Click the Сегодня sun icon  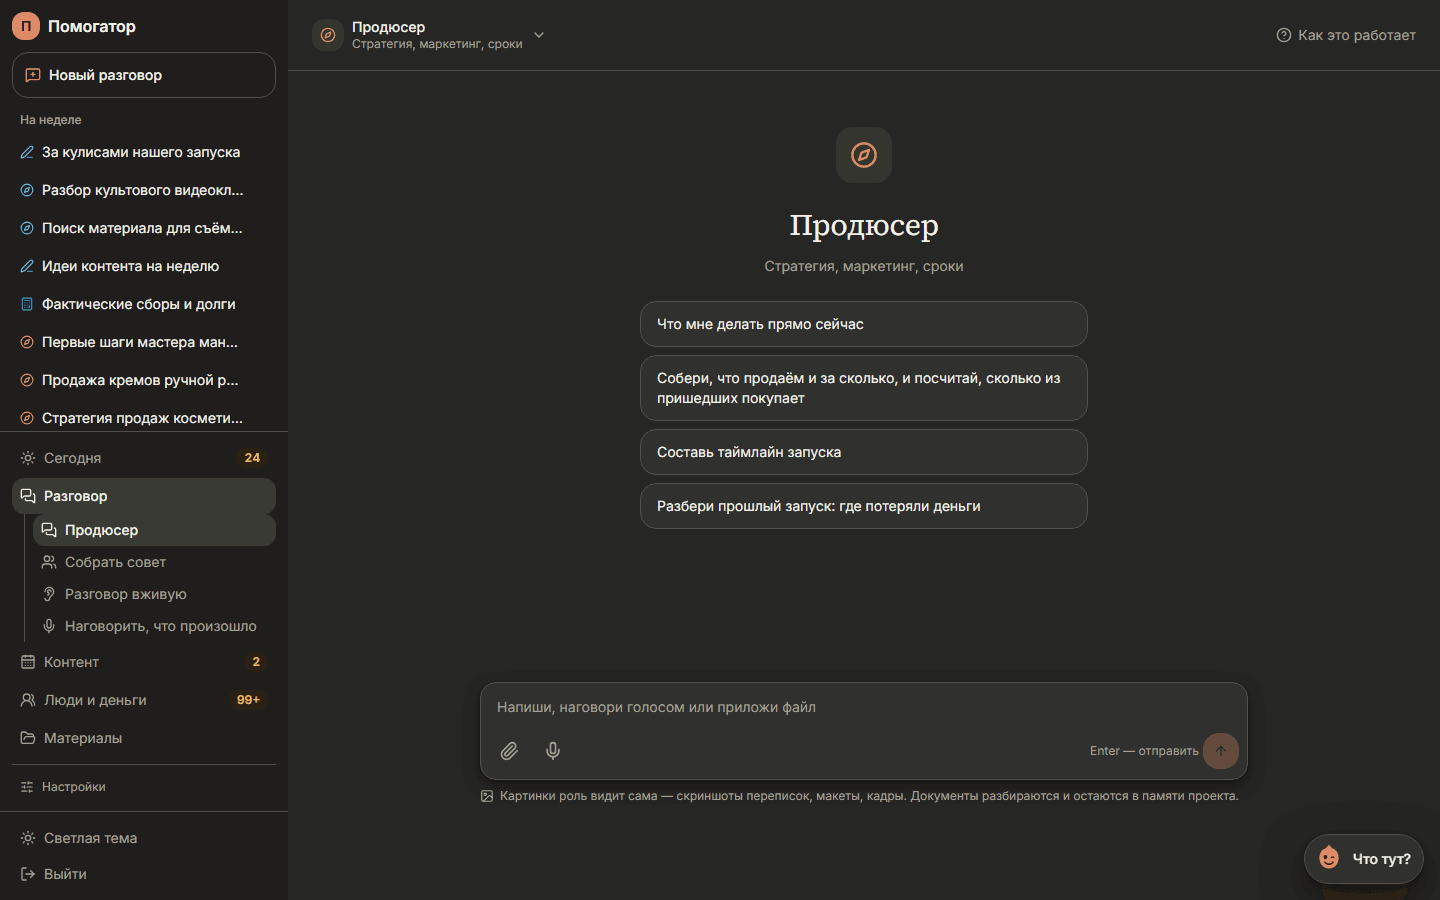pyautogui.click(x=28, y=458)
